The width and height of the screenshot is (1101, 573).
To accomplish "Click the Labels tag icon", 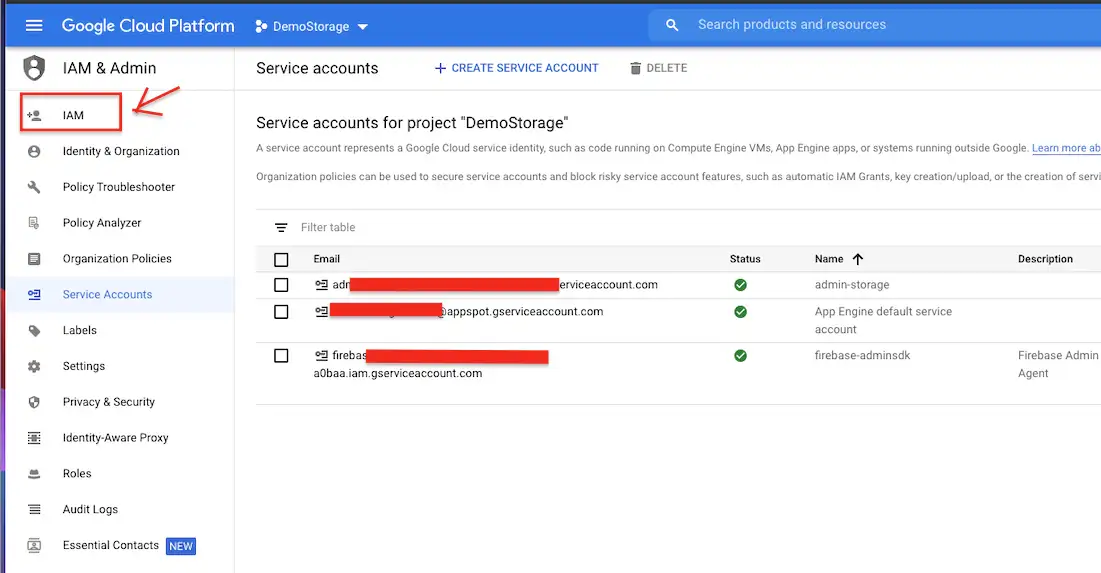I will 35,330.
